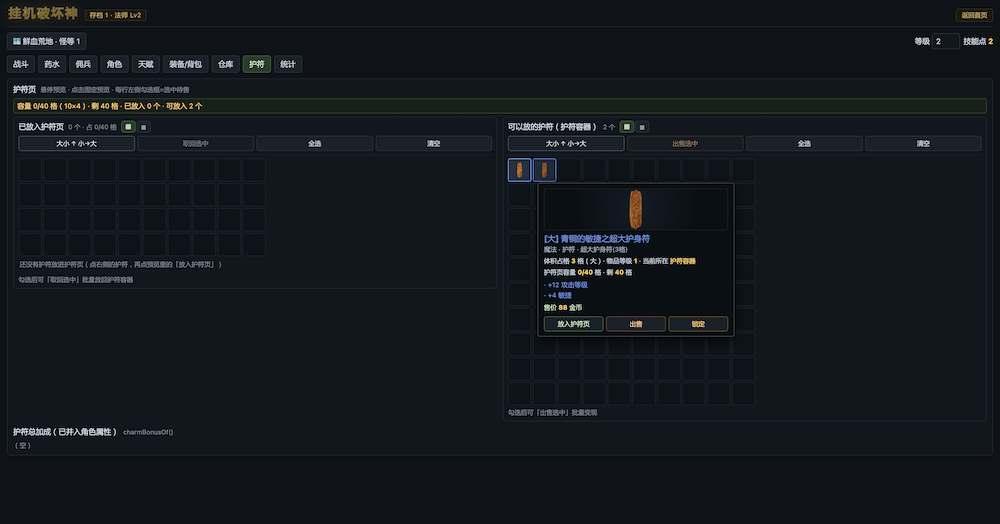Click the 售价 88 金币 price text
Image resolution: width=1000 pixels, height=524 pixels.
[562, 307]
